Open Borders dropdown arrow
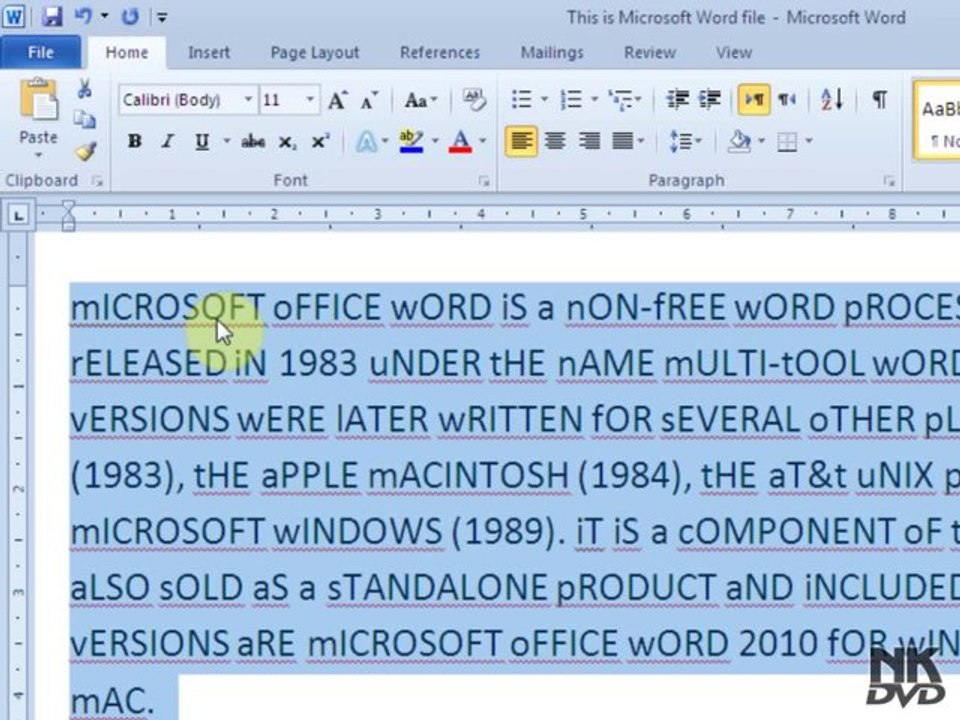 809,141
